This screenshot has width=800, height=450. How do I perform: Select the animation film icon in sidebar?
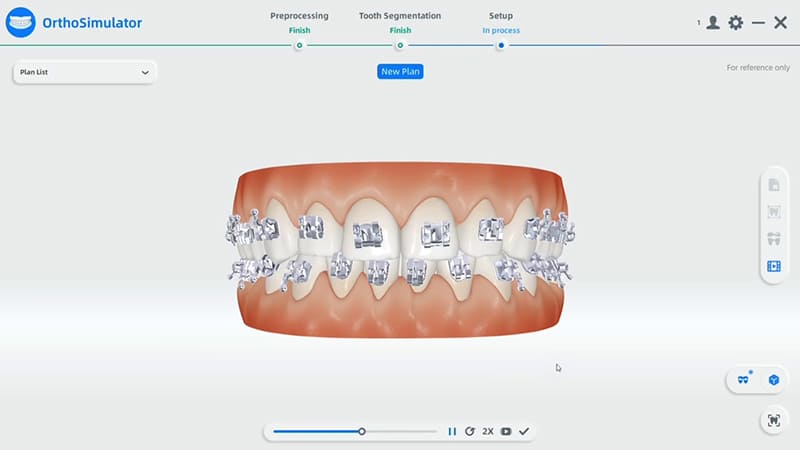tap(774, 266)
